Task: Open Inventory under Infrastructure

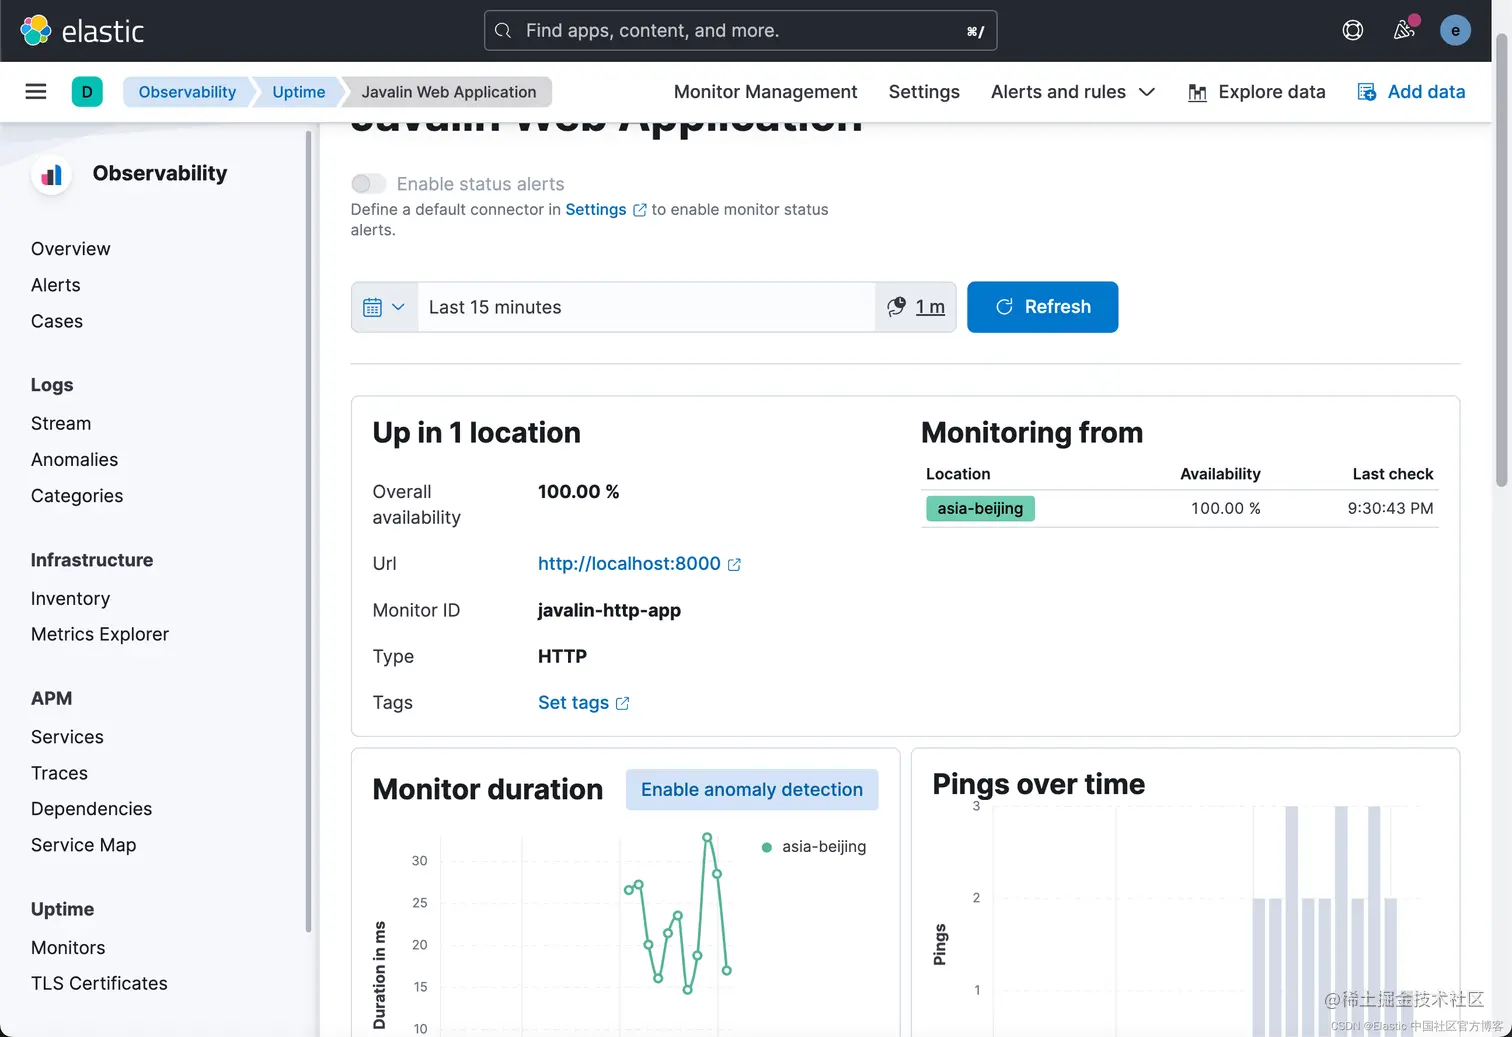Action: coord(71,599)
